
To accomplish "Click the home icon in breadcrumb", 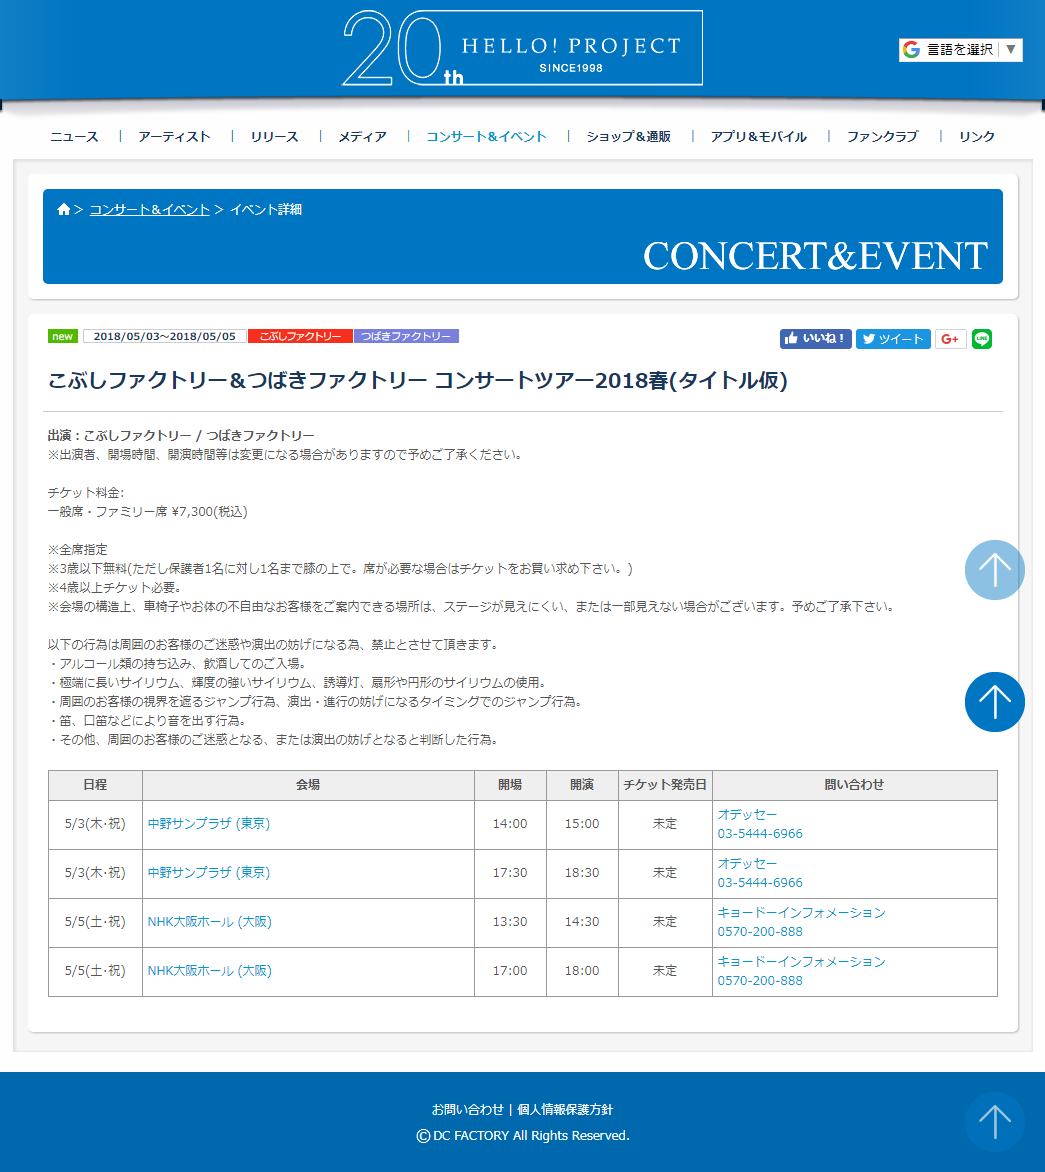I will pyautogui.click(x=64, y=209).
